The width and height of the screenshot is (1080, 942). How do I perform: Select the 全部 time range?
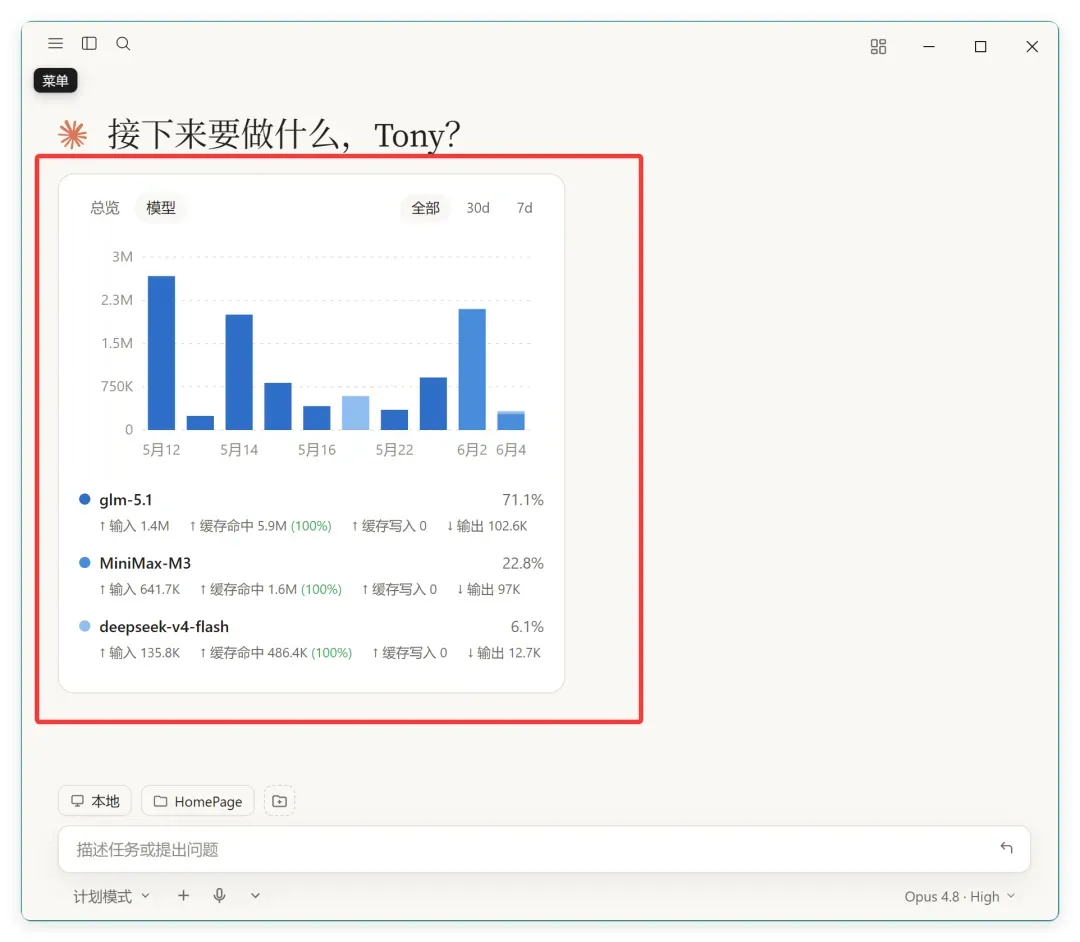click(x=426, y=208)
